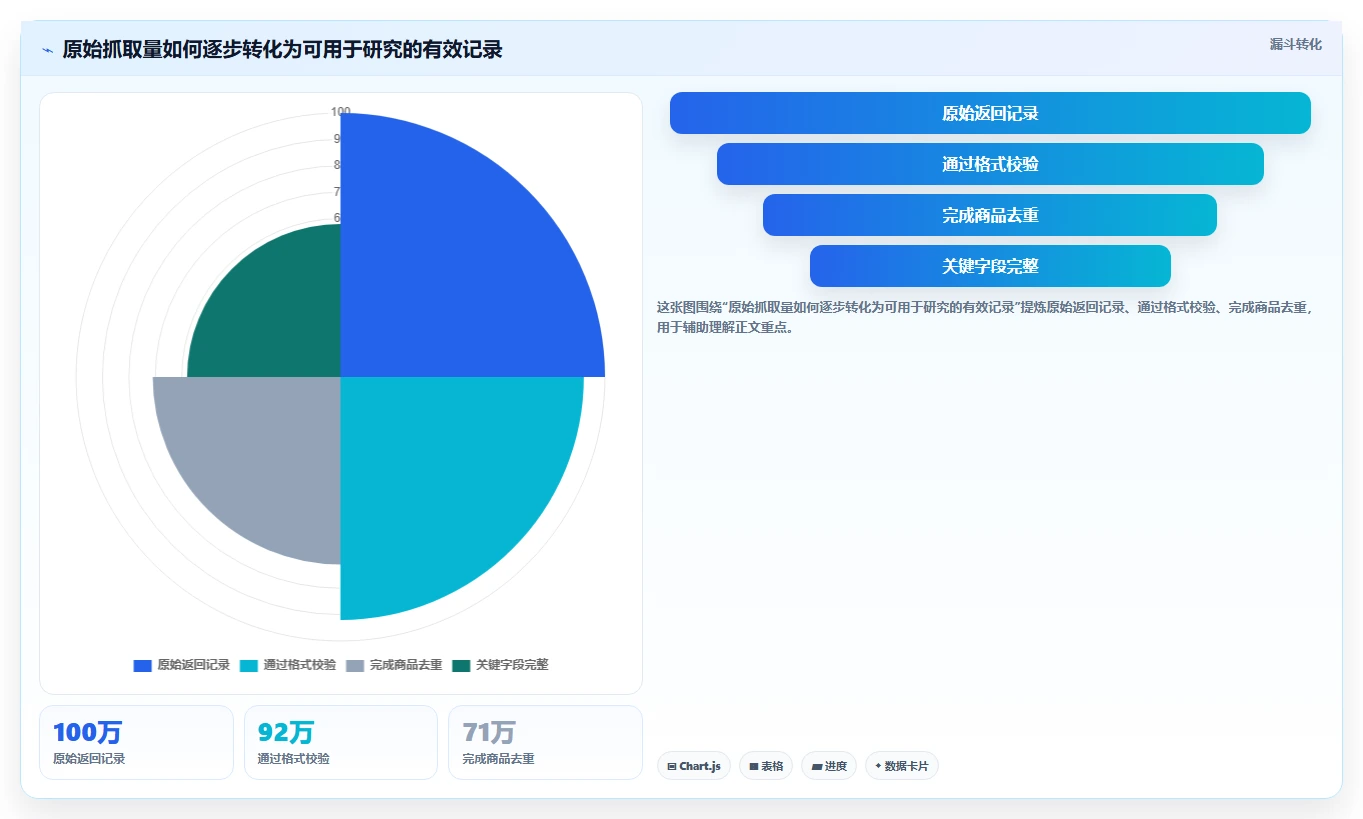Click the 100 axis tick label

(341, 112)
